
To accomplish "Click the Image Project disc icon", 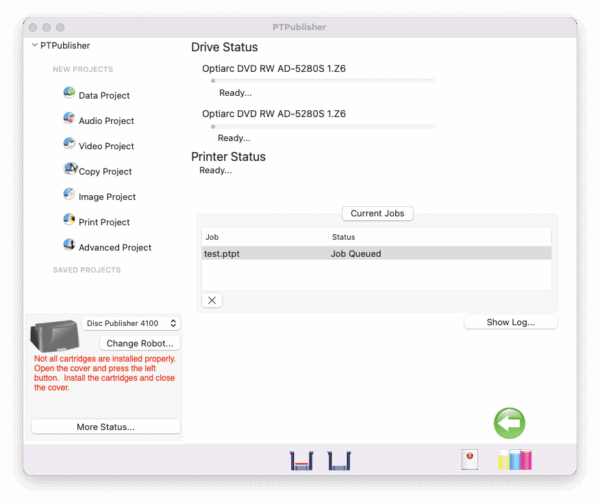I will click(x=69, y=195).
